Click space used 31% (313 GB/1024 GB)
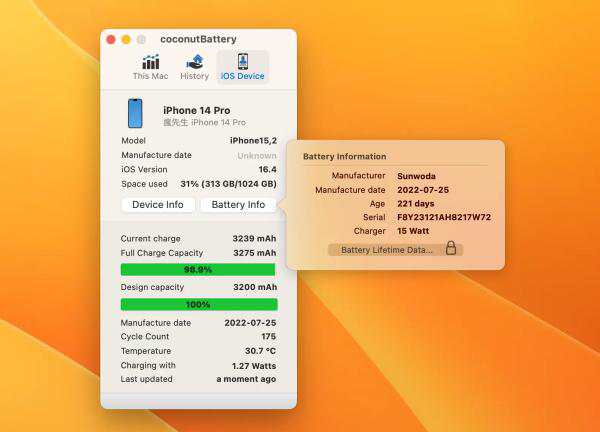The image size is (600, 432). click(228, 184)
